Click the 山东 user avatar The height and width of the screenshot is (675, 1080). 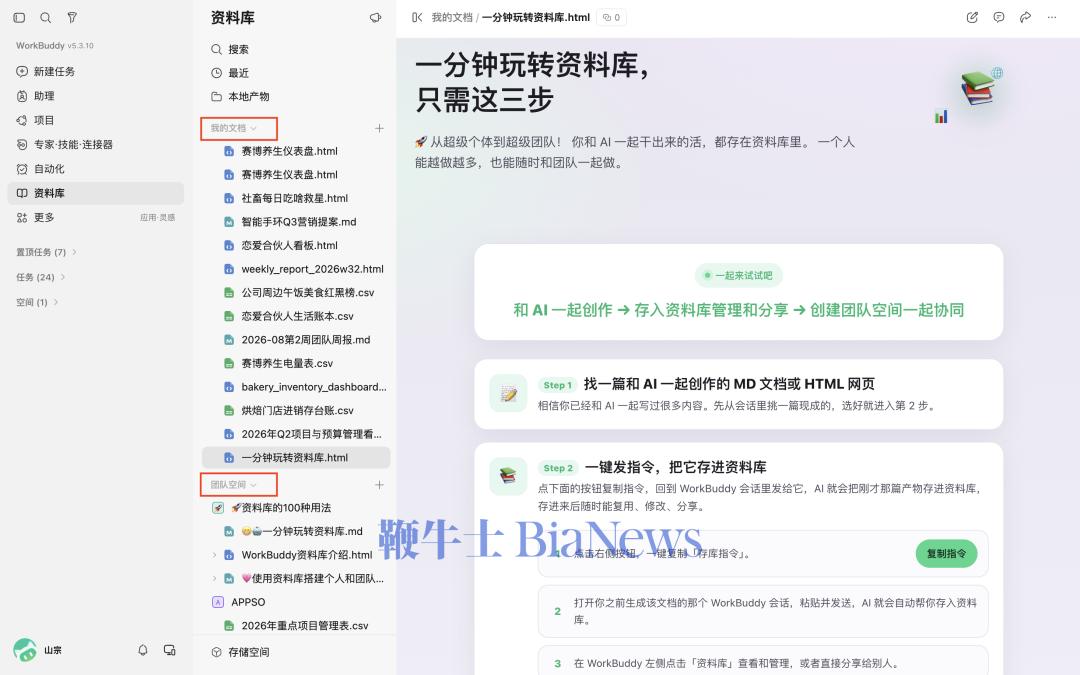click(25, 650)
